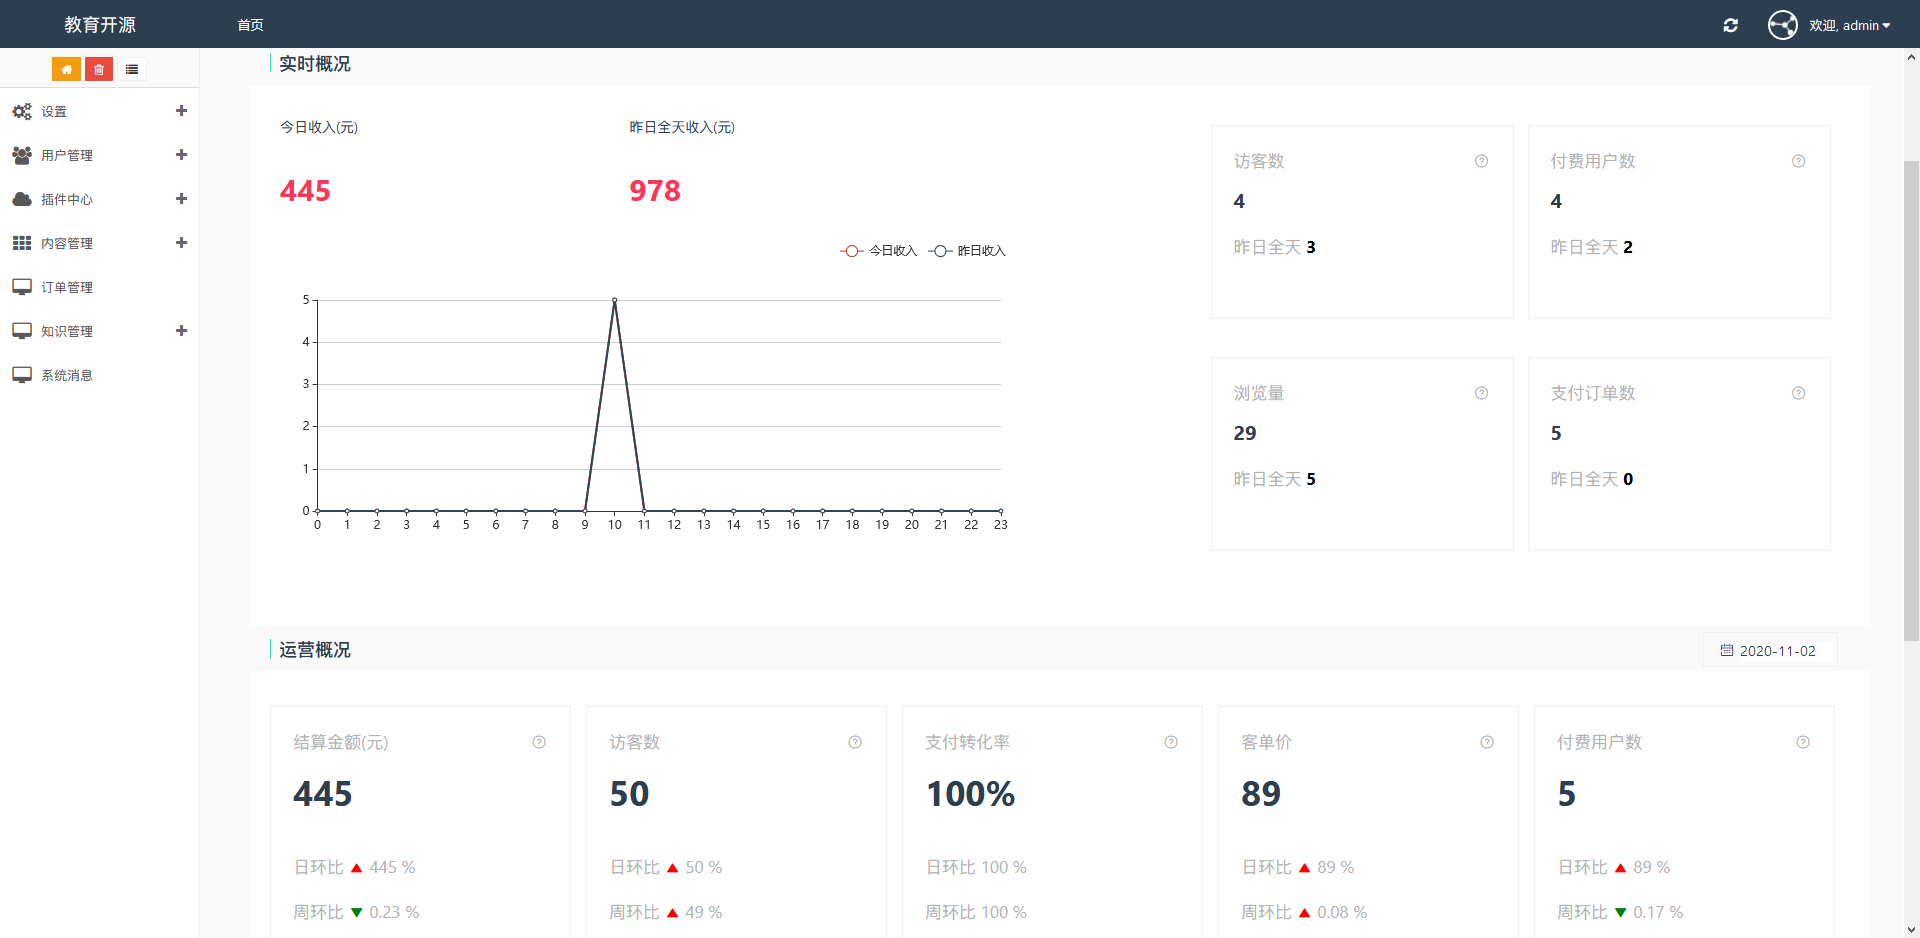Click help icon on 客单价 card
The width and height of the screenshot is (1920, 938).
click(x=1487, y=742)
